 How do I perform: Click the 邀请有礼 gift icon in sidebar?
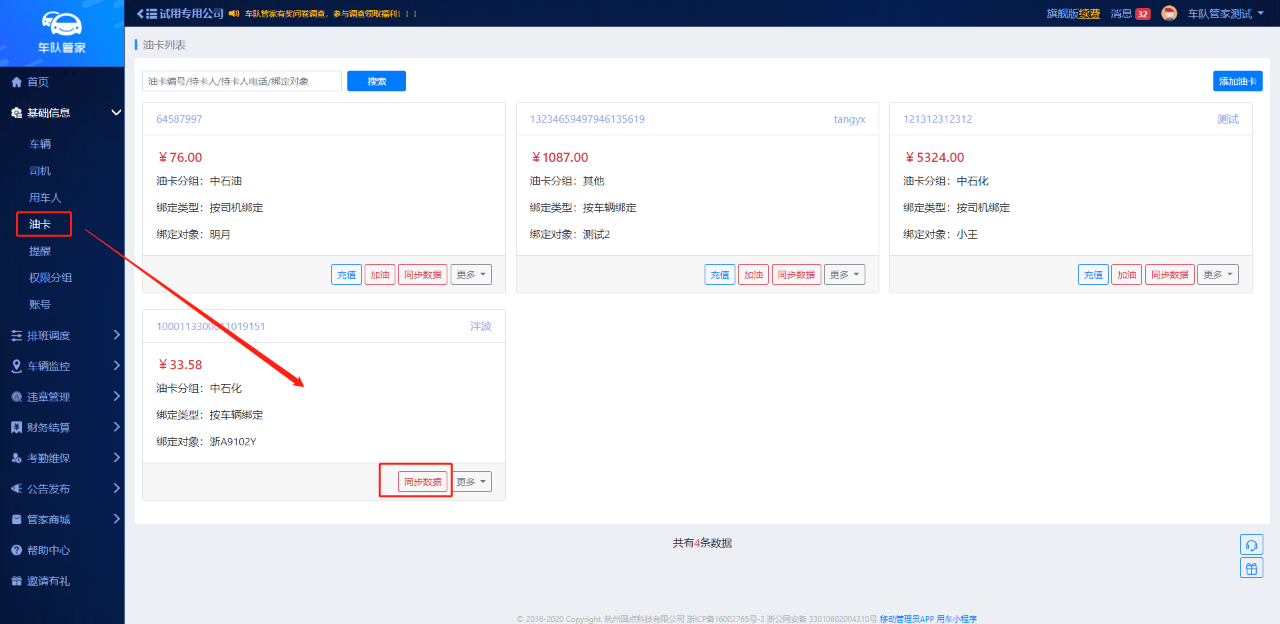coord(16,581)
